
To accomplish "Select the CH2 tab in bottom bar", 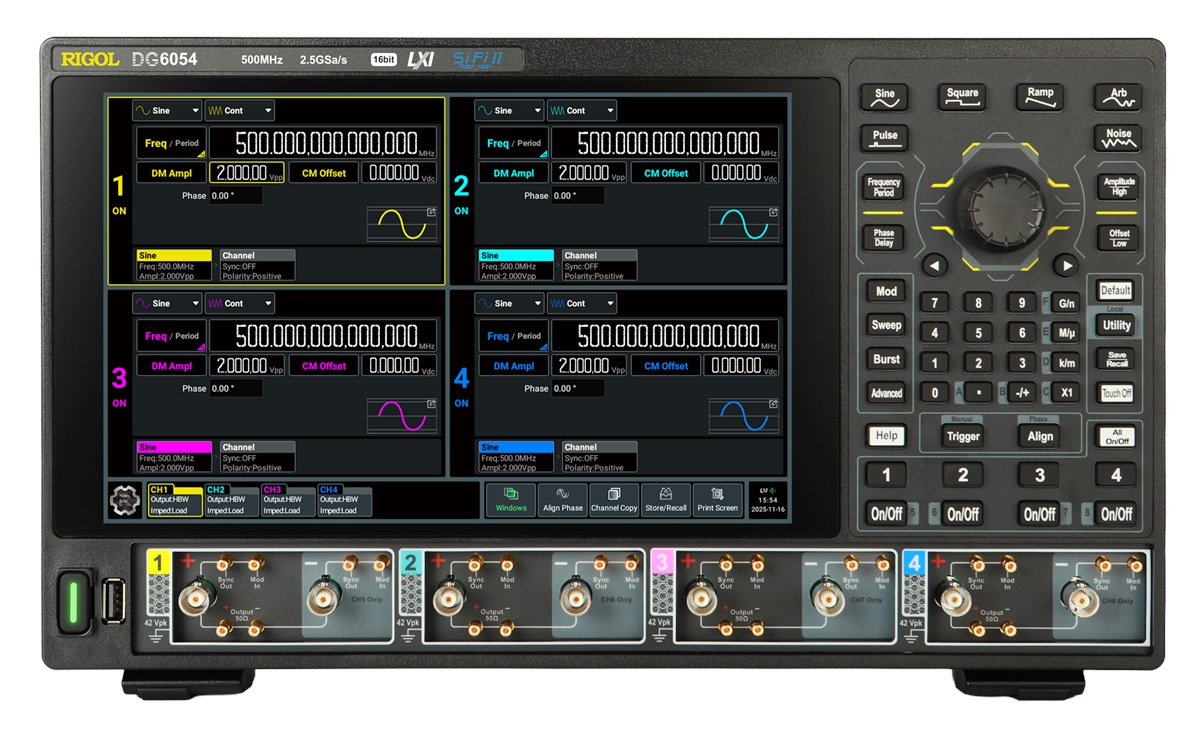I will (230, 500).
